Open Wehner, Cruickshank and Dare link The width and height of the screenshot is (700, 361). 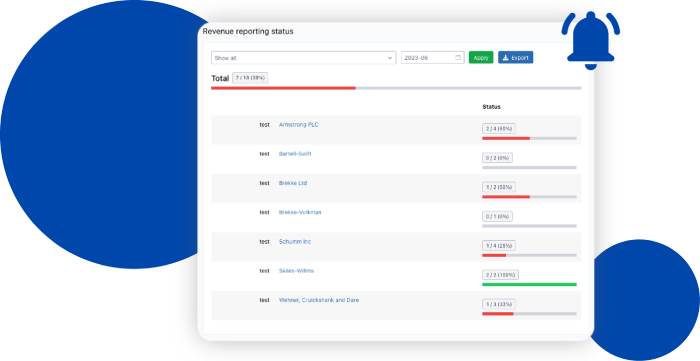click(319, 300)
